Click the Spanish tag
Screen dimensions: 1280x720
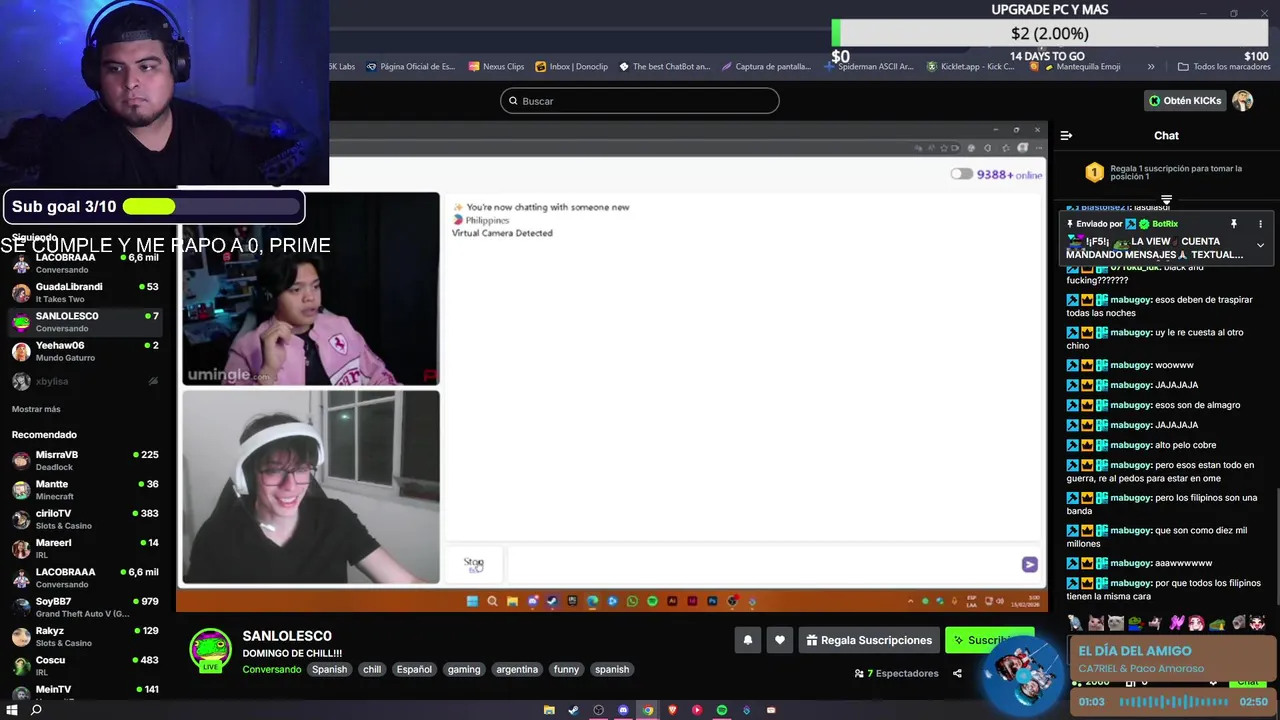pos(329,669)
